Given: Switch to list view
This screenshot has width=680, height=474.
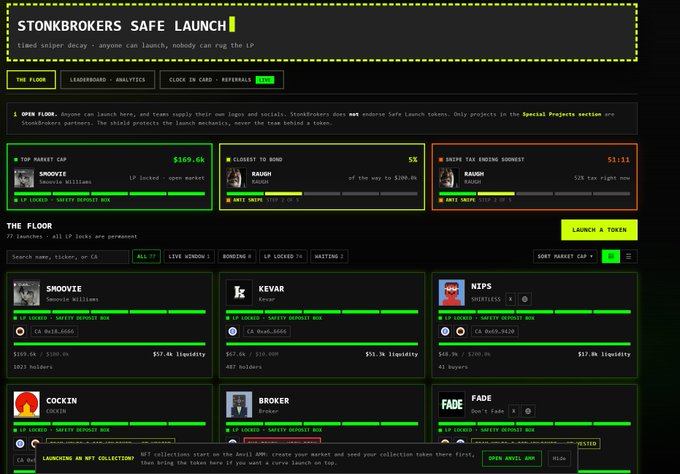Looking at the screenshot, I should pos(628,257).
